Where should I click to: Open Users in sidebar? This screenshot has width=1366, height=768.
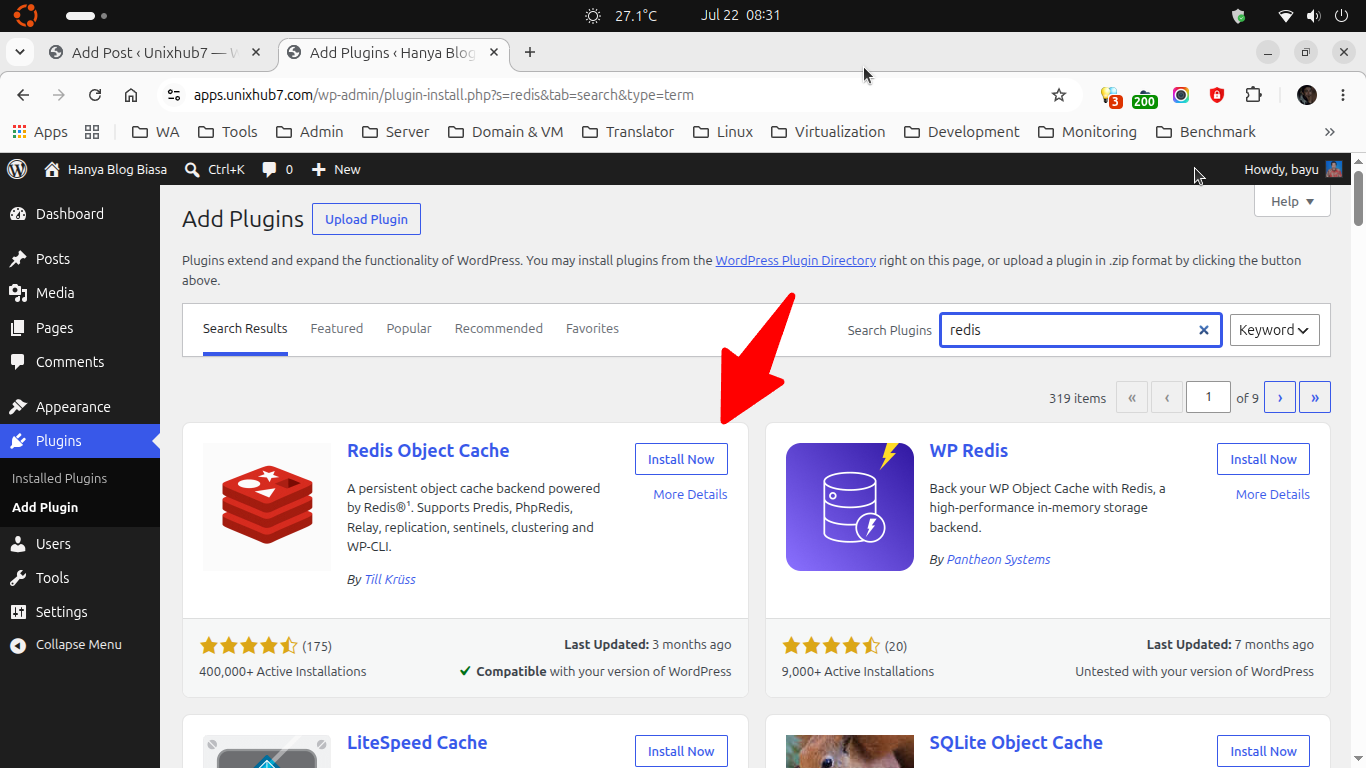tap(80, 544)
